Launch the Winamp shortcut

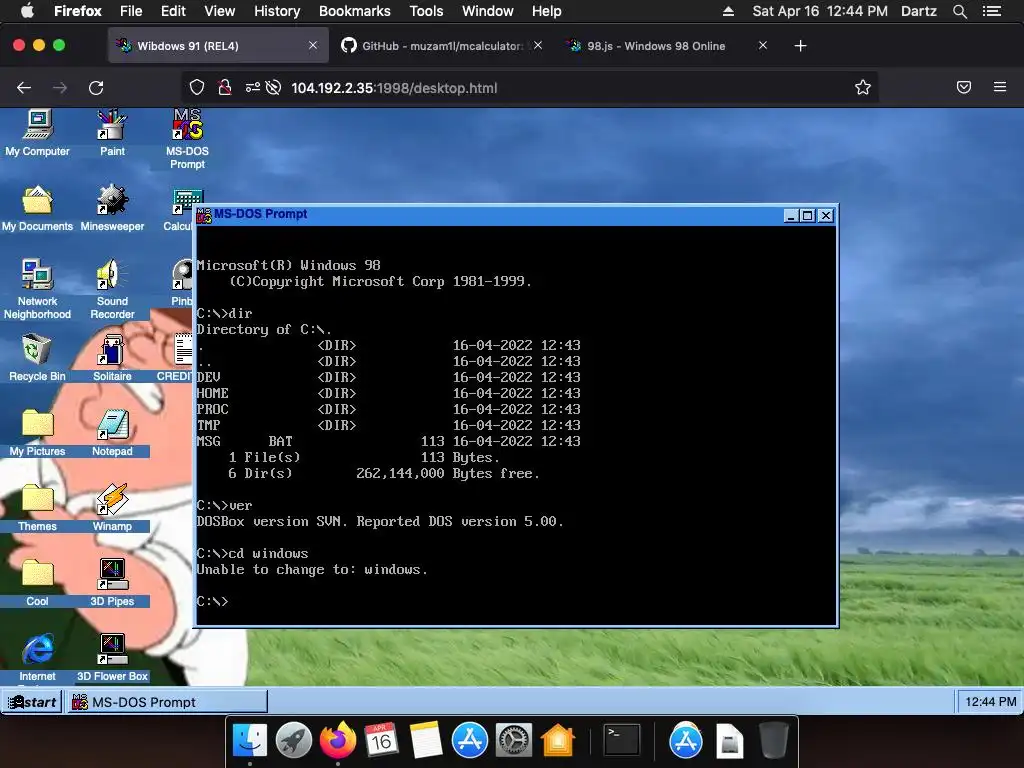[x=112, y=507]
